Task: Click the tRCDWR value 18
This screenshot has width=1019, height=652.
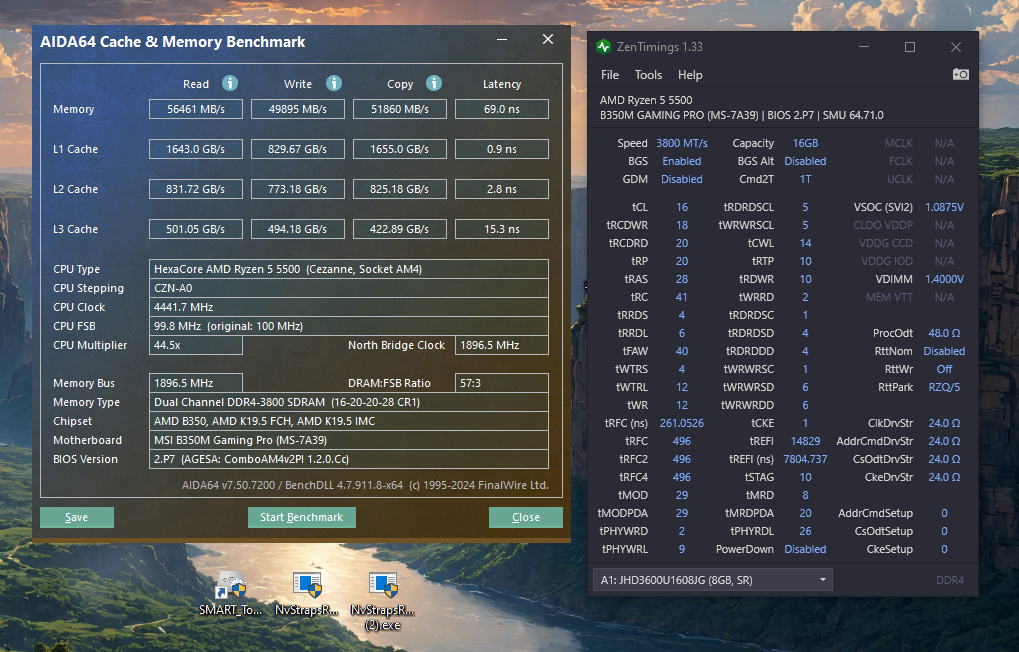Action: [682, 226]
